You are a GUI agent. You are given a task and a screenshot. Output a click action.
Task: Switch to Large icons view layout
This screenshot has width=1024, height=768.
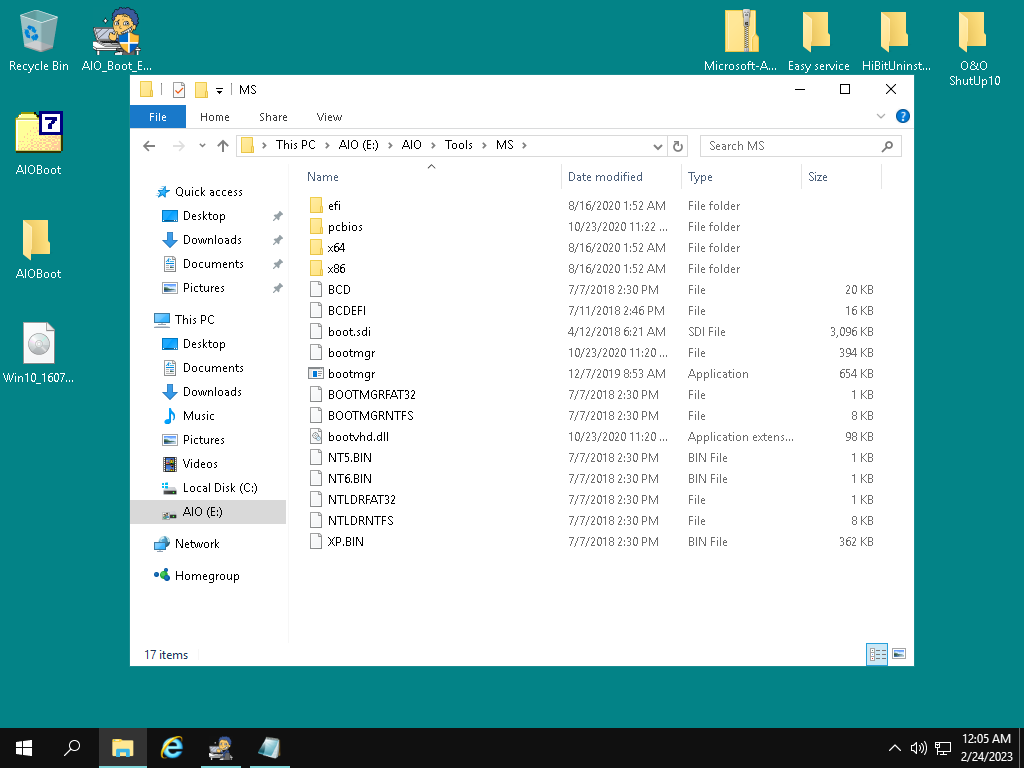[x=899, y=654]
